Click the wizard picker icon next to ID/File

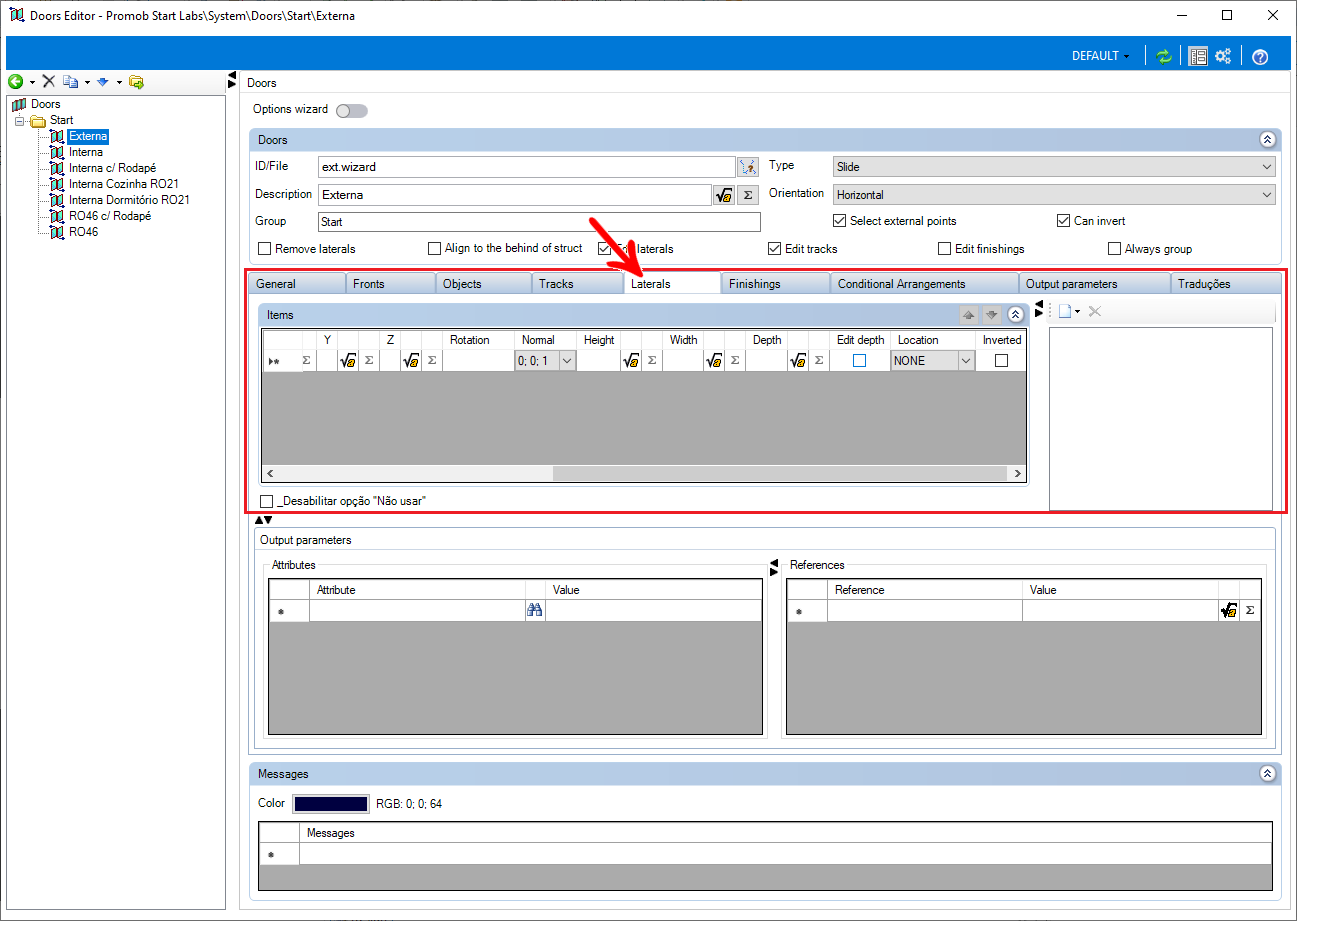[748, 167]
